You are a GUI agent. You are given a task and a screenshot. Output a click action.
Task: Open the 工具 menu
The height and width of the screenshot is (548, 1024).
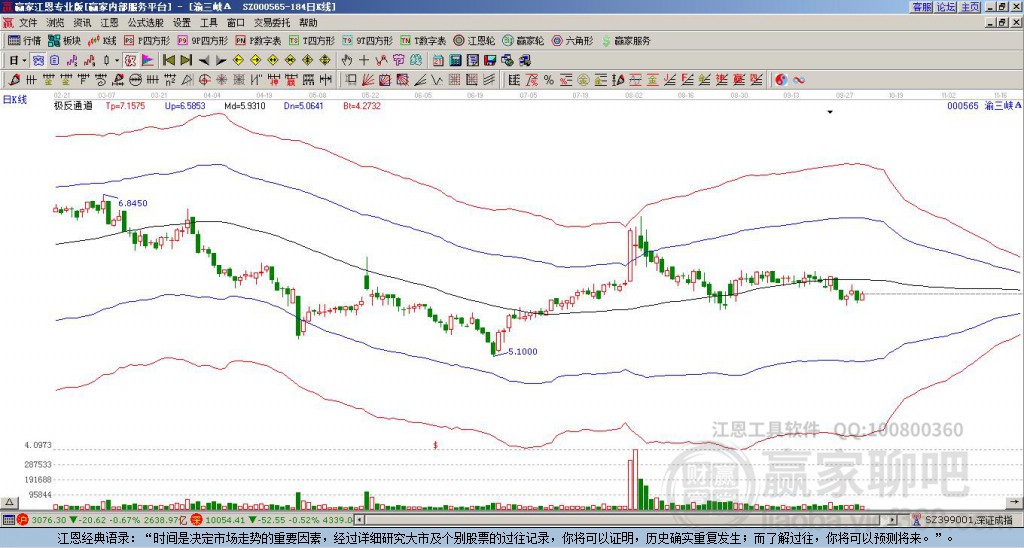point(208,23)
